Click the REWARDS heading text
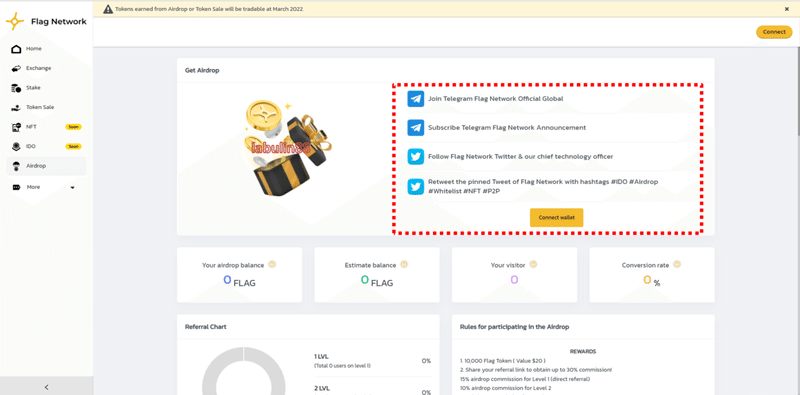Image resolution: width=800 pixels, height=395 pixels. click(583, 352)
